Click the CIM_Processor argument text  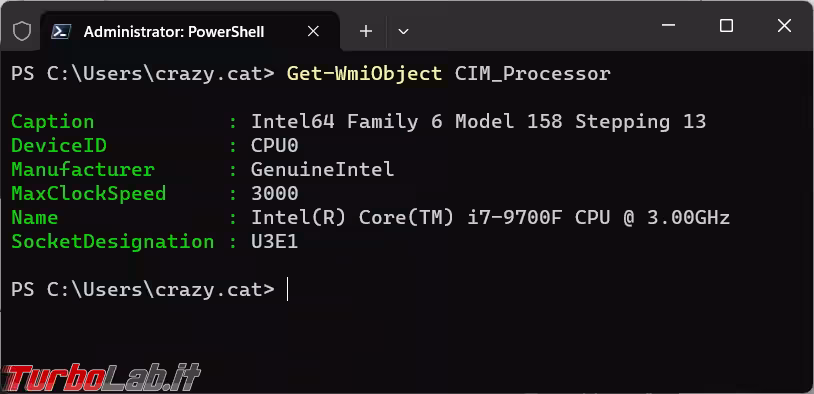pos(533,74)
